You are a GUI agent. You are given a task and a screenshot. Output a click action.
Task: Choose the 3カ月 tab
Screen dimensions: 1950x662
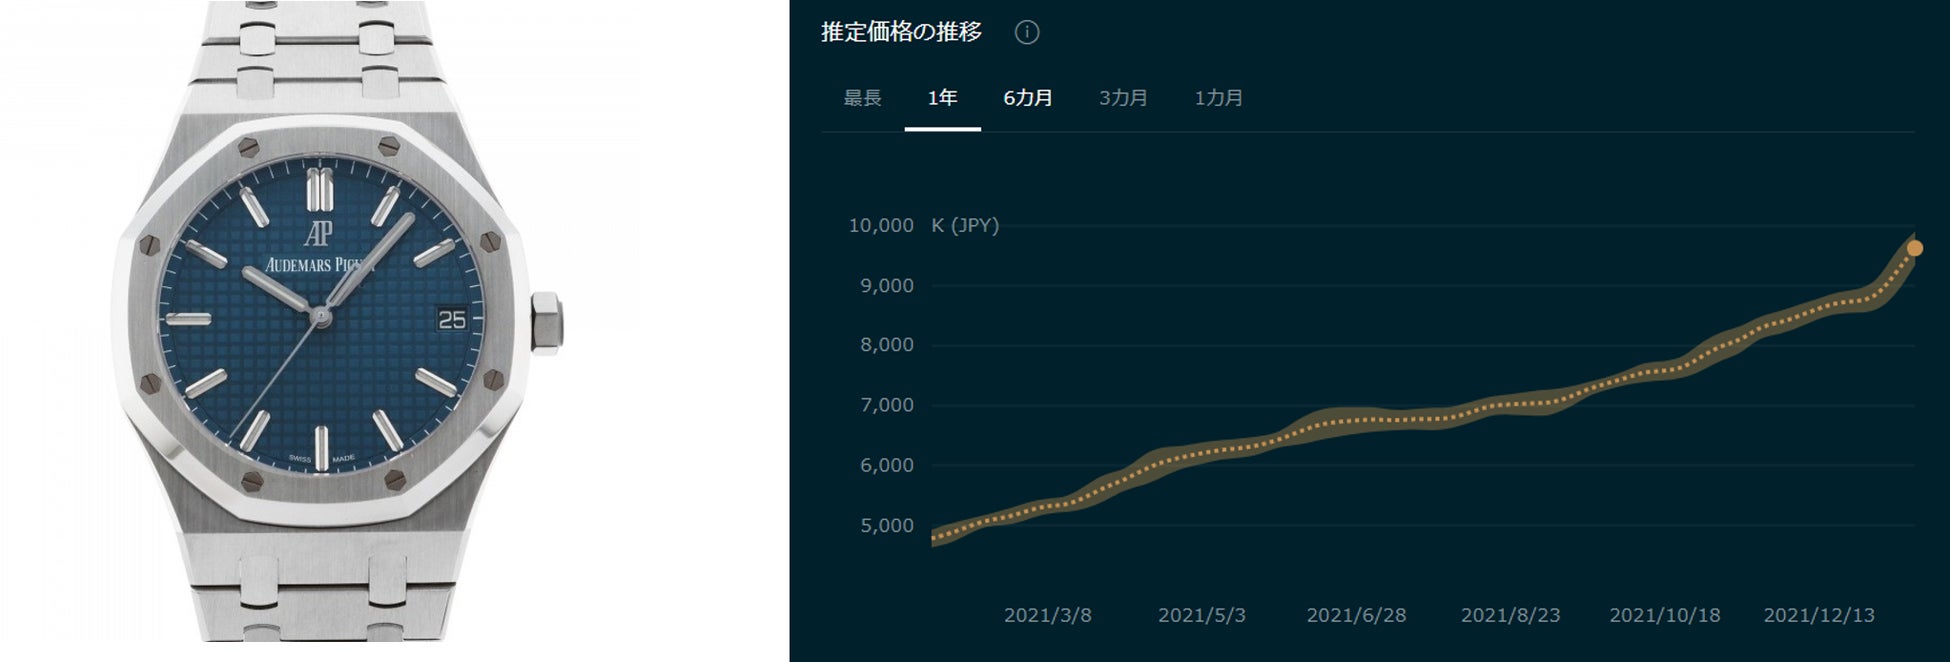1123,98
